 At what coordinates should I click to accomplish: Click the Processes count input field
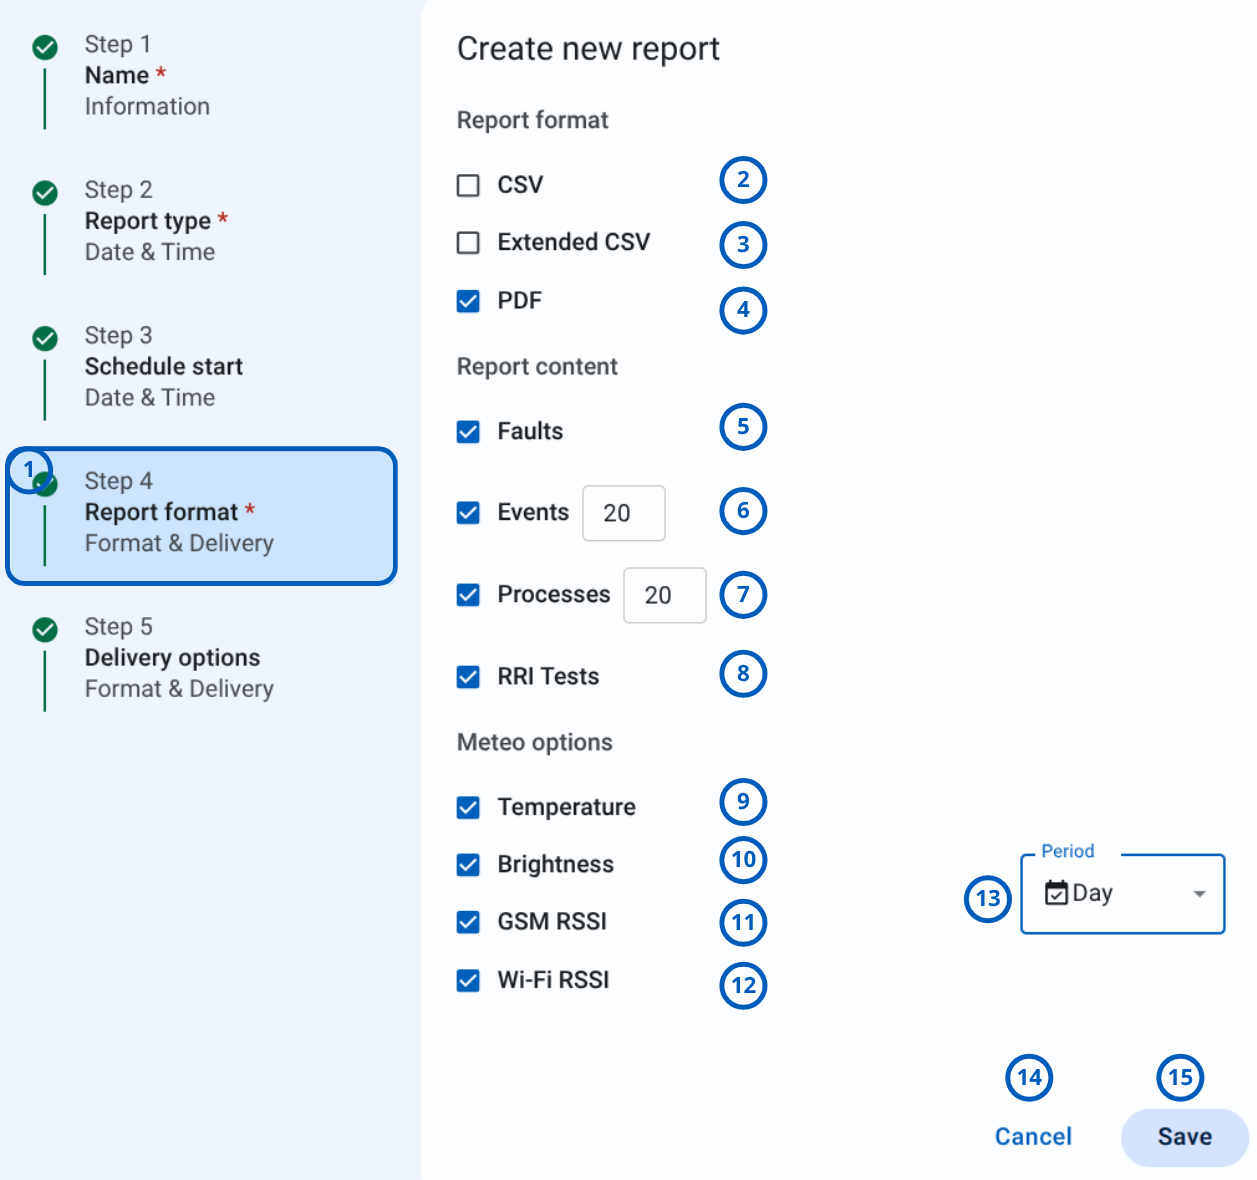(x=665, y=595)
